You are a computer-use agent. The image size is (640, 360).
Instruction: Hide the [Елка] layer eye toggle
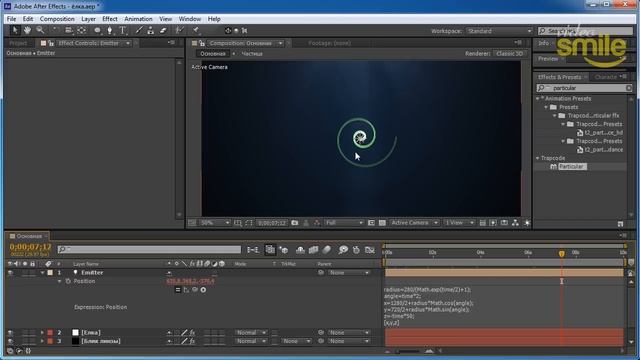[10, 333]
